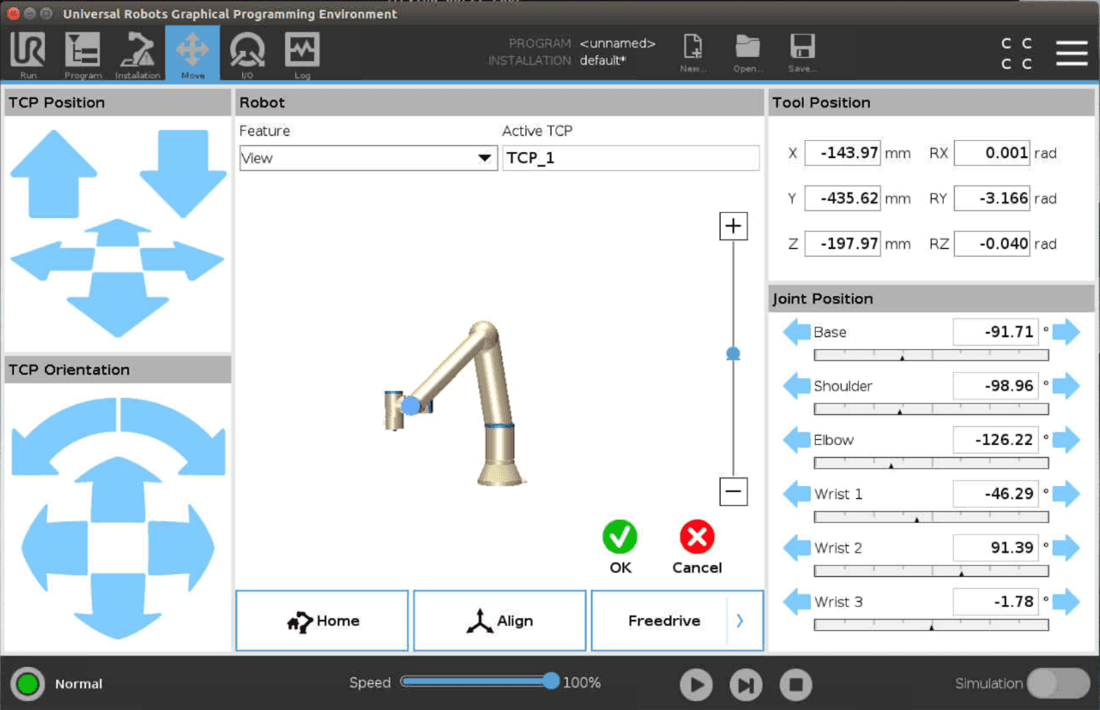Zoom out robot view with minus button
1100x710 pixels.
pyautogui.click(x=733, y=491)
